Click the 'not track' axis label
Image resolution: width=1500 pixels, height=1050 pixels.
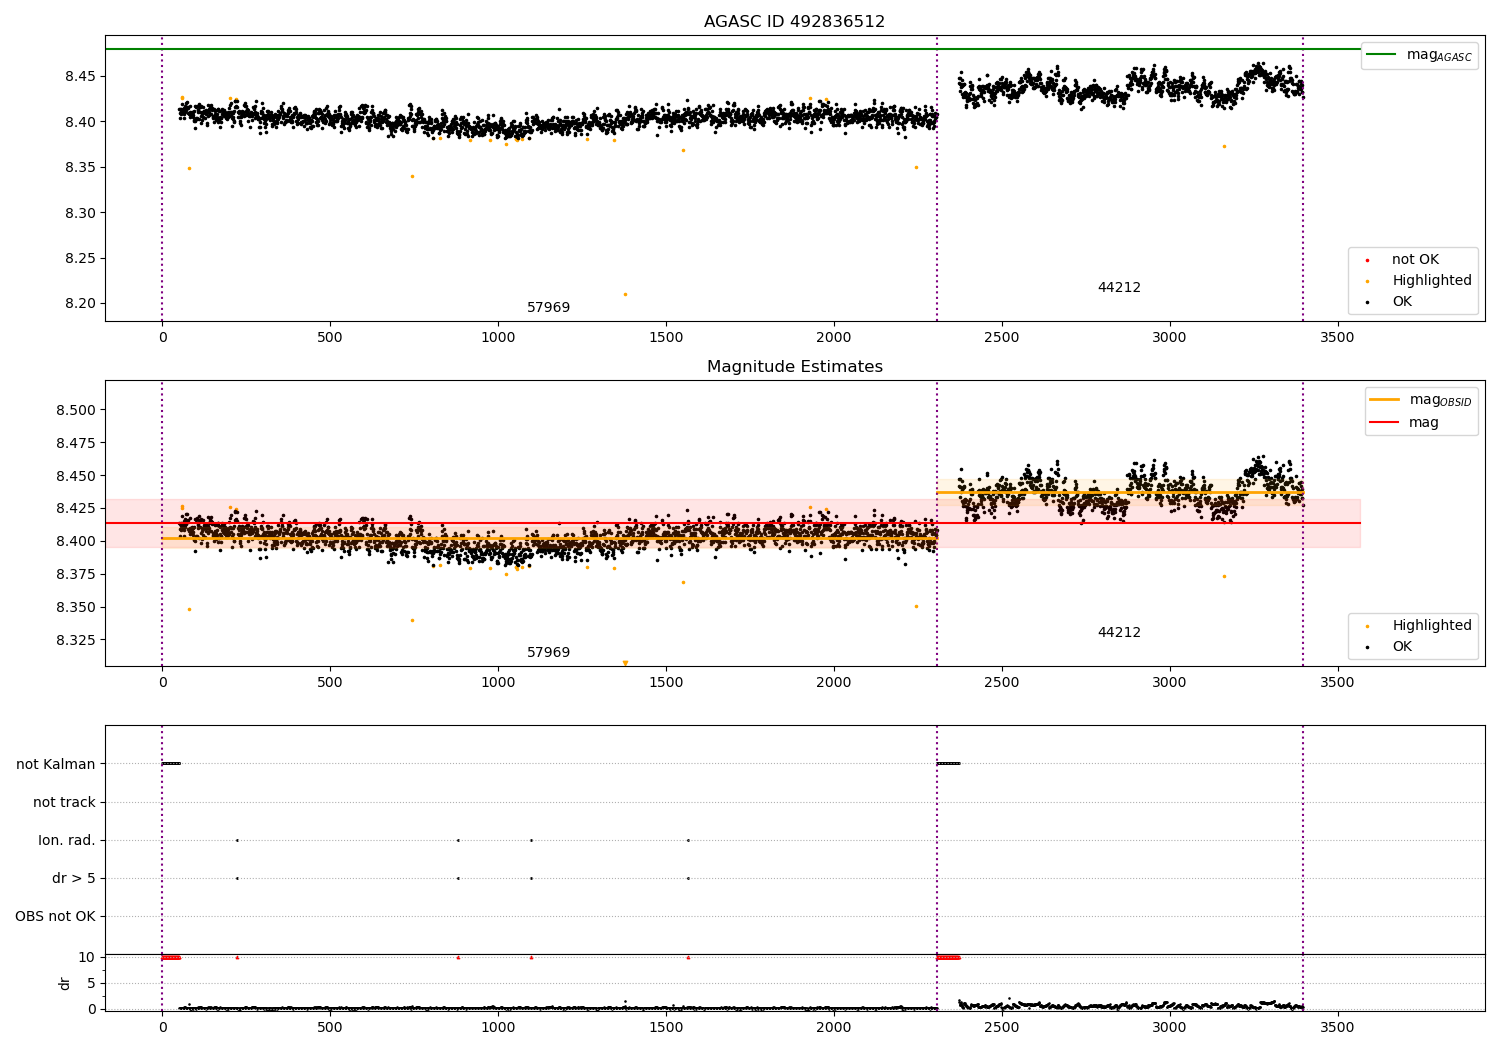(64, 803)
